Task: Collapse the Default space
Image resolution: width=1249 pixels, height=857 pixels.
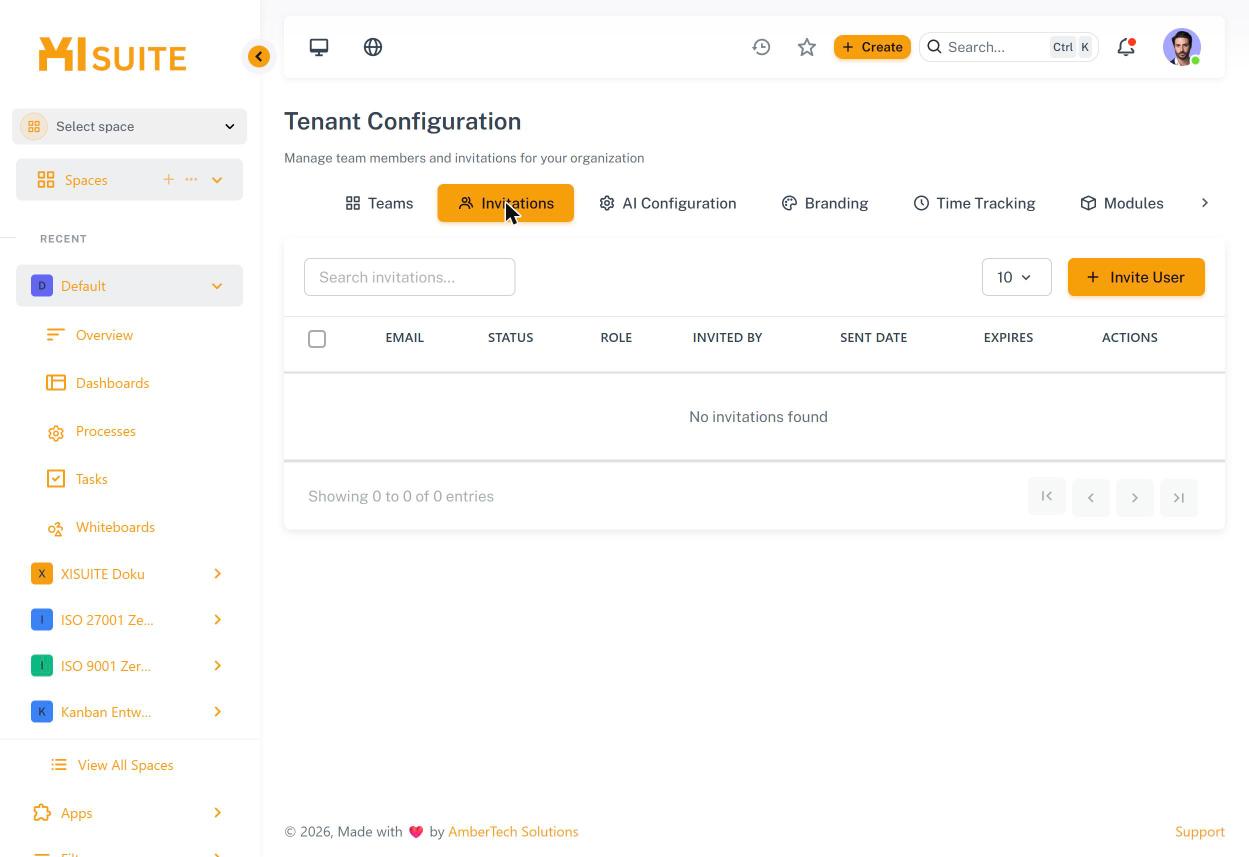Action: [x=217, y=286]
